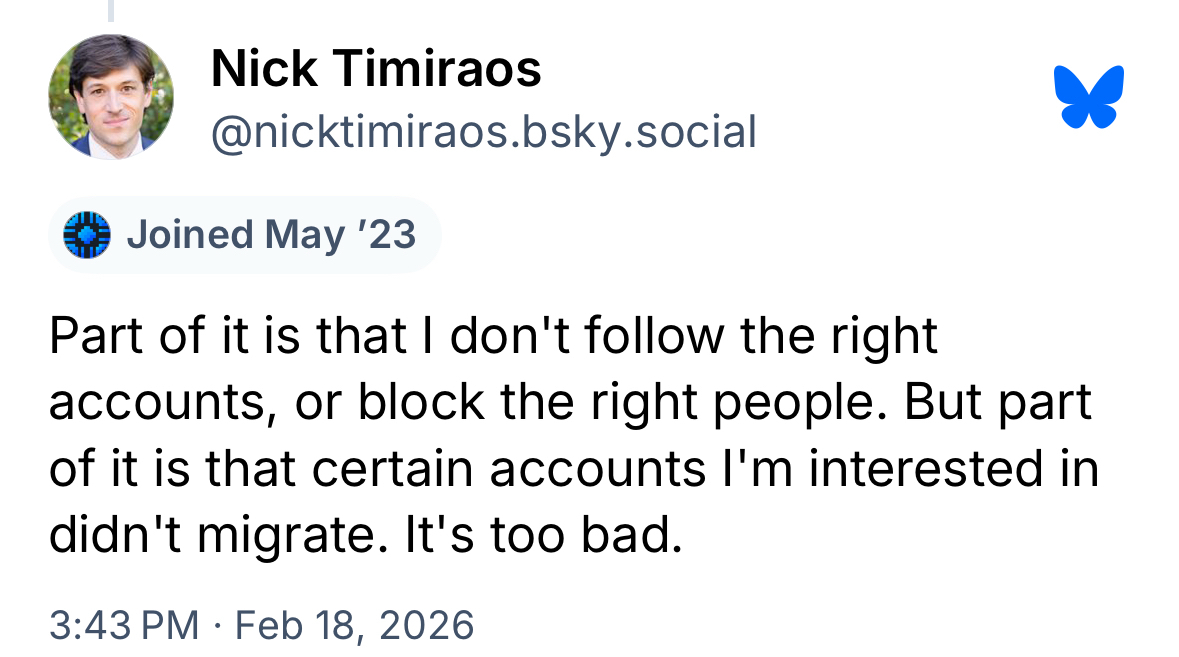This screenshot has height=657, width=1179.
Task: Open Nick Timiraos's profile photo
Action: tap(110, 97)
